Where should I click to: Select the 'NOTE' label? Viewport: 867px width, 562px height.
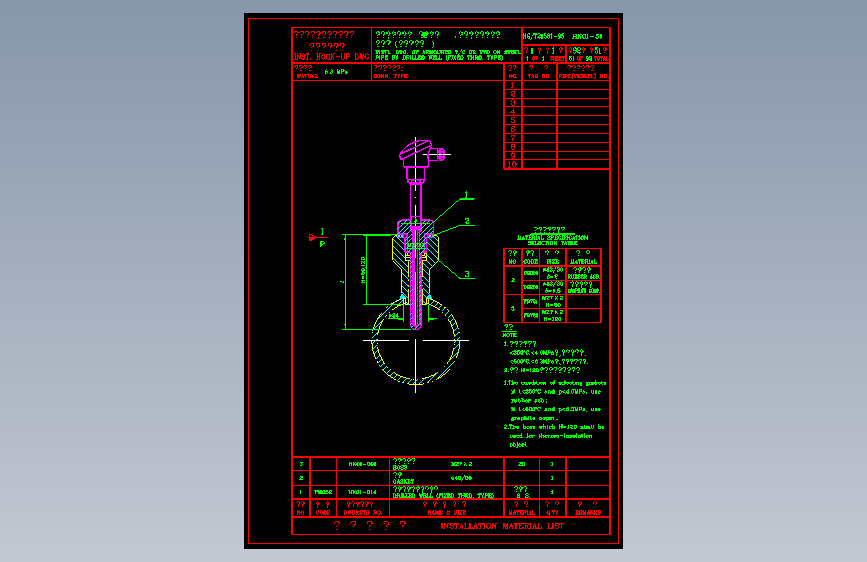tap(509, 335)
